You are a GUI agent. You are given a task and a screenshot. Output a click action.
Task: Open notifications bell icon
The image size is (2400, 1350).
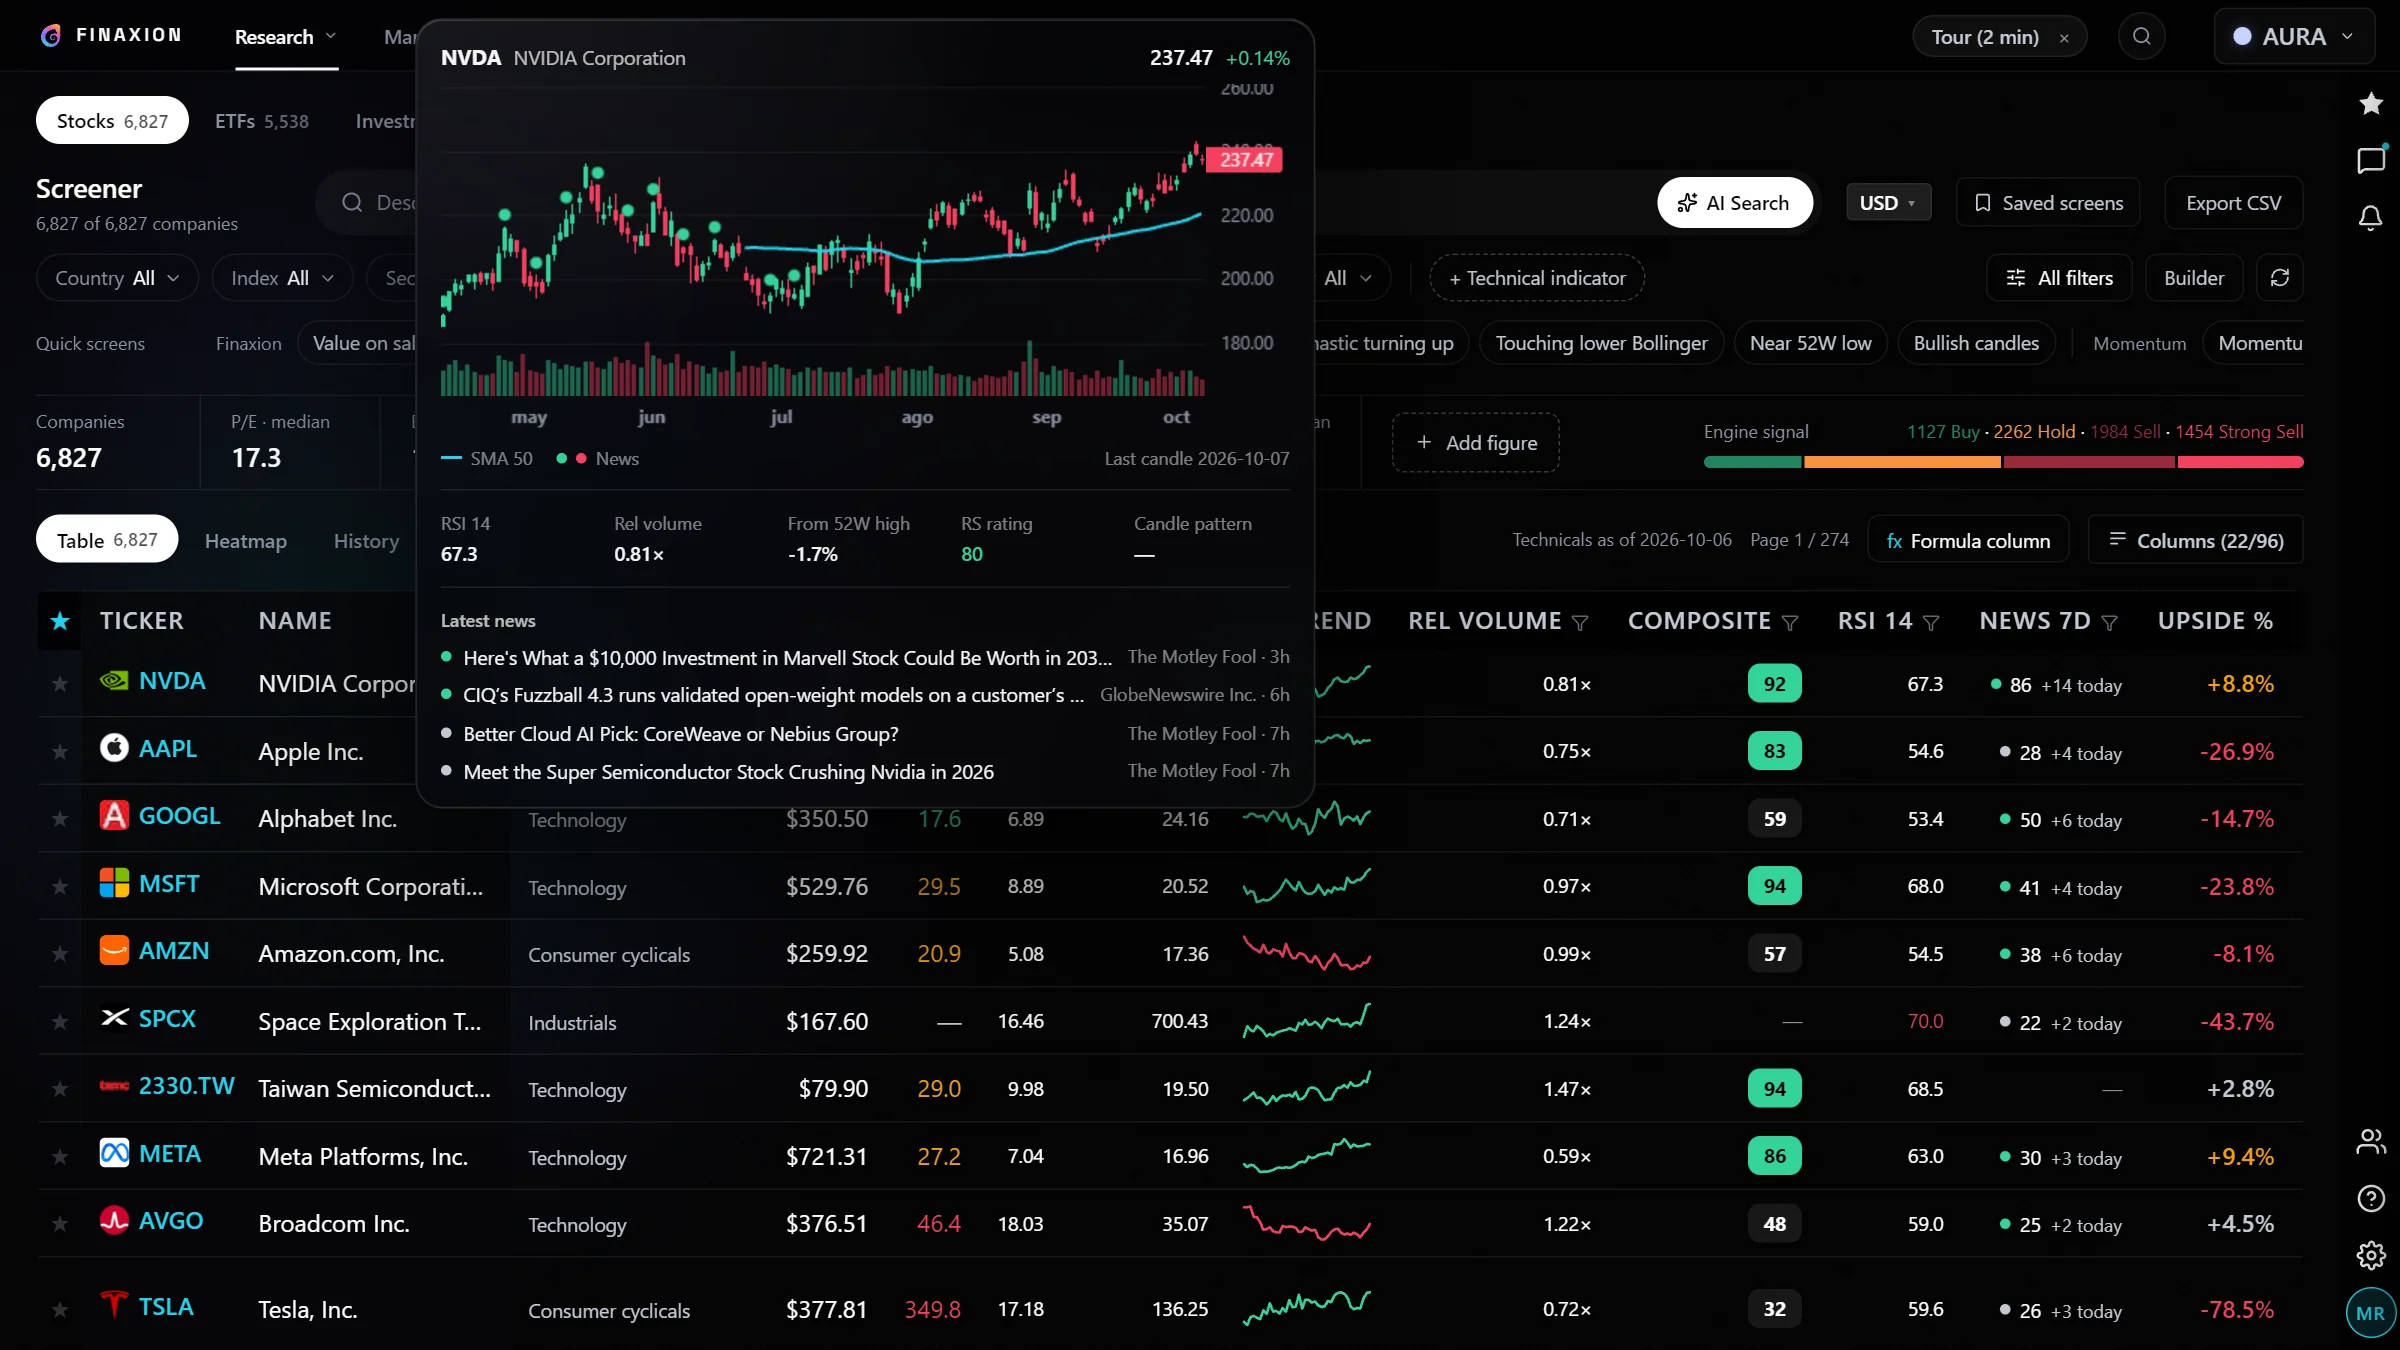[x=2371, y=218]
